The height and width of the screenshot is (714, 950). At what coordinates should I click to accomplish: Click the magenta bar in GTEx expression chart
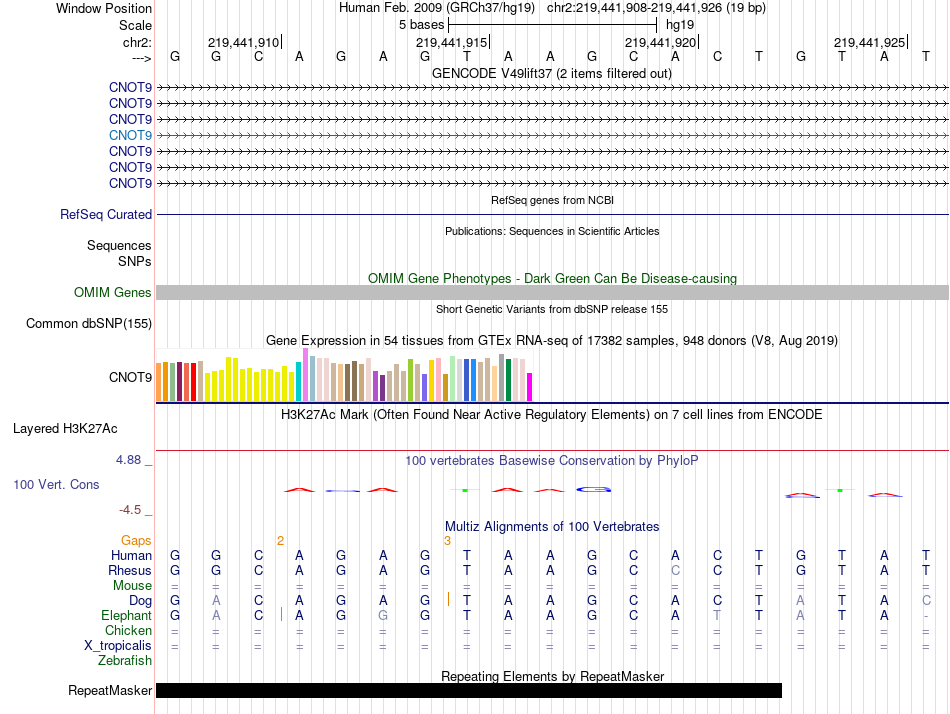click(x=530, y=386)
